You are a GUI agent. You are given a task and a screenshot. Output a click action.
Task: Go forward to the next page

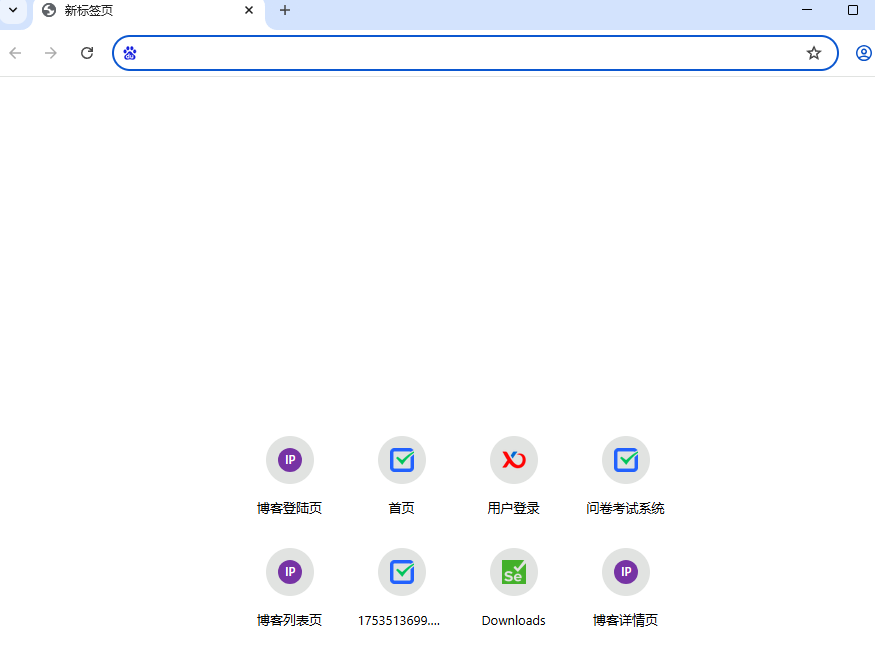click(x=51, y=53)
